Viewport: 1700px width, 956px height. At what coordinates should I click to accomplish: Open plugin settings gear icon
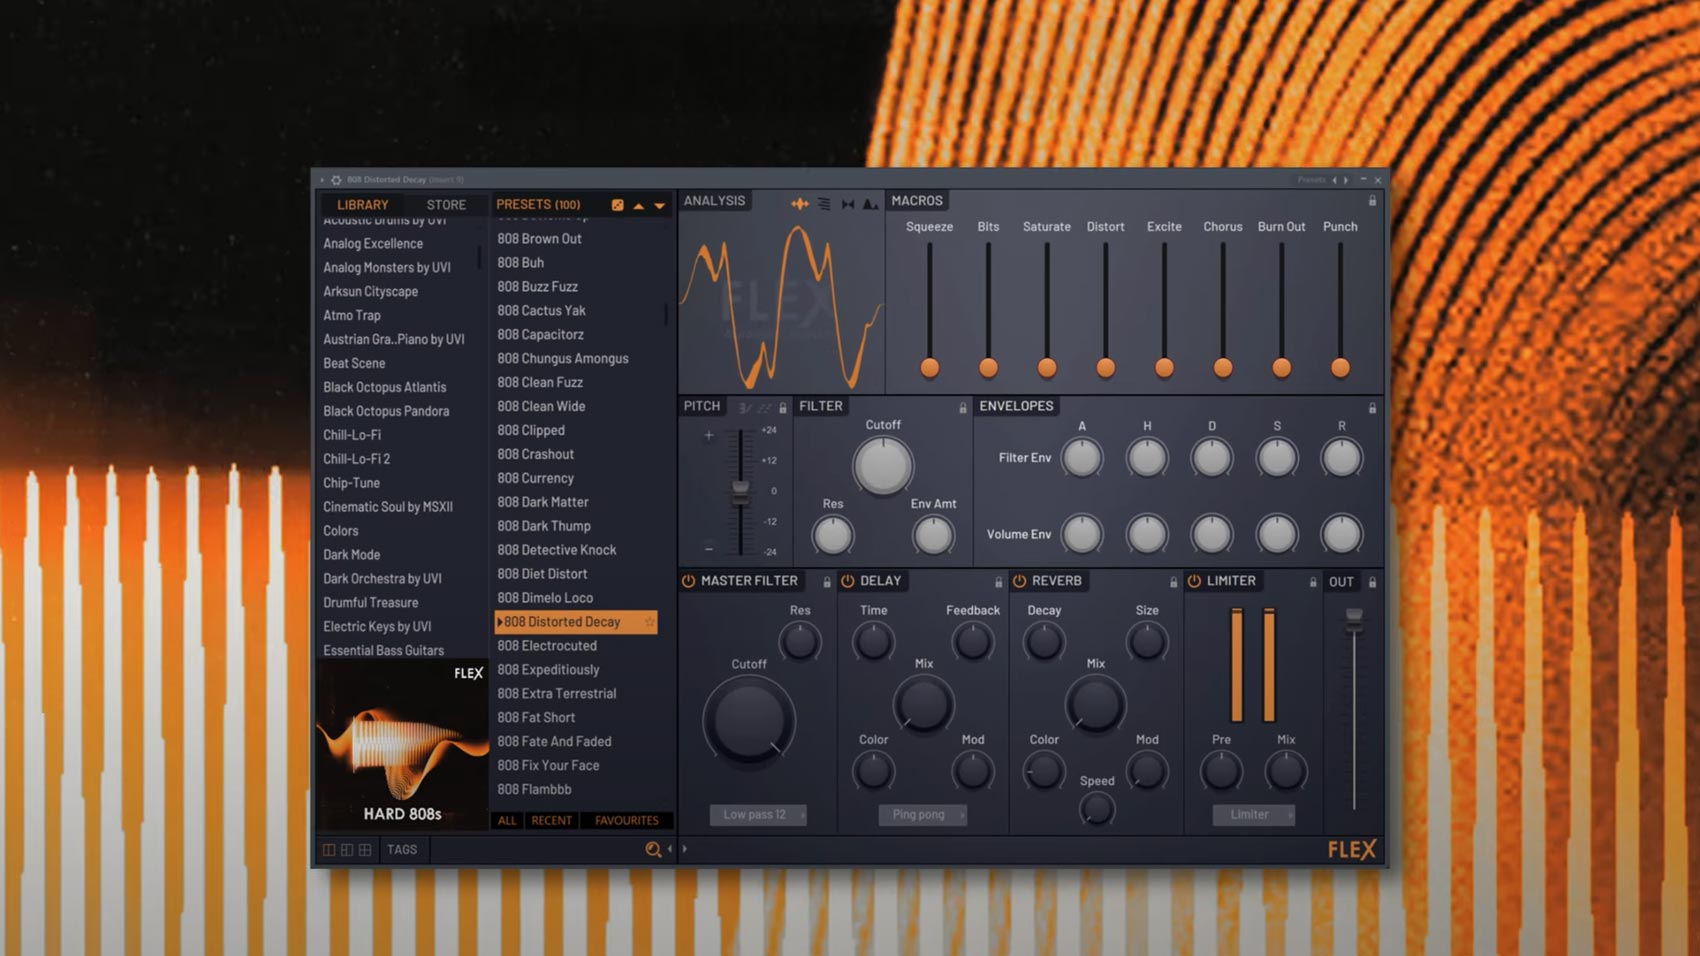[336, 180]
